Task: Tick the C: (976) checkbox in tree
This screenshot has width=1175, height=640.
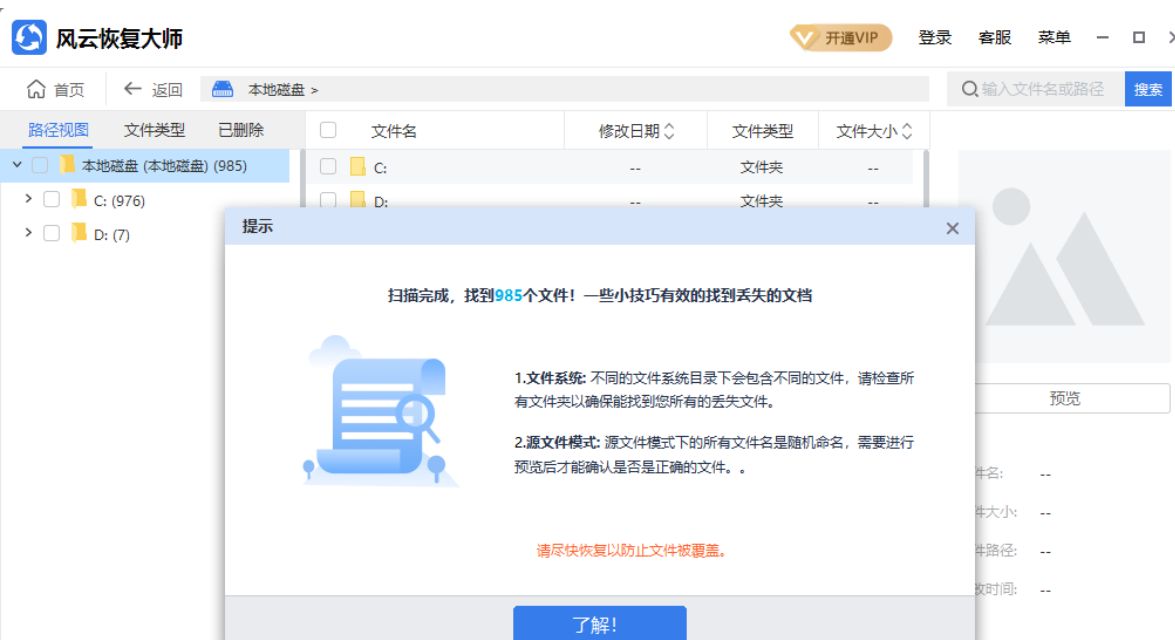Action: pyautogui.click(x=52, y=200)
